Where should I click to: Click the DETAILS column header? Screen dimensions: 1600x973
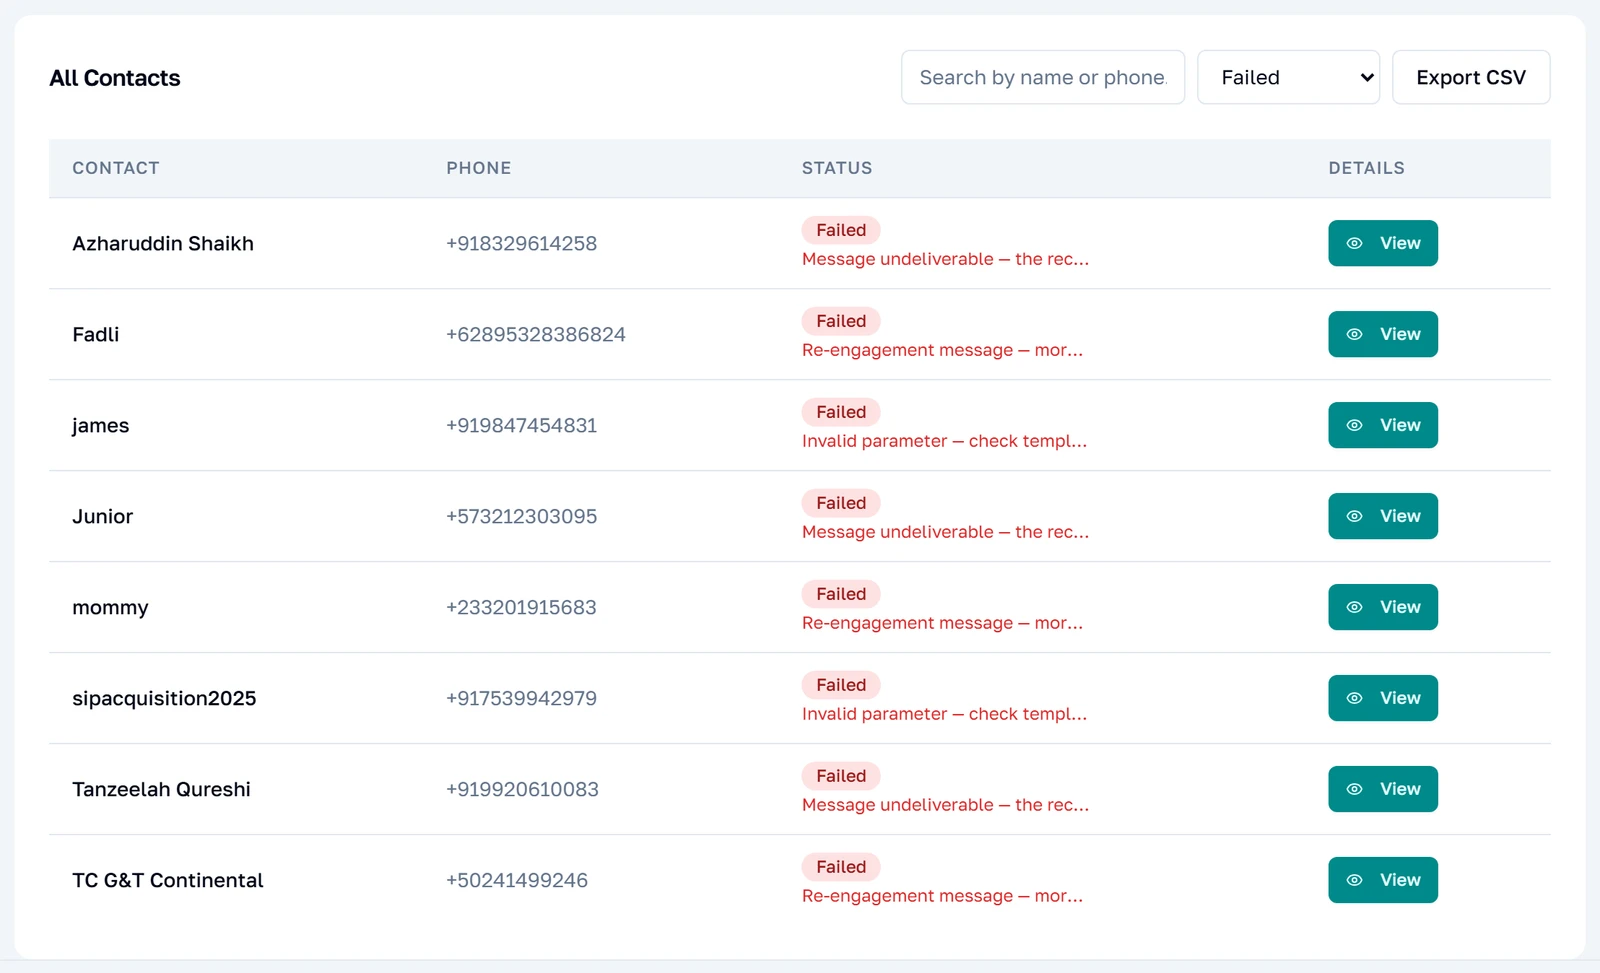click(x=1366, y=168)
